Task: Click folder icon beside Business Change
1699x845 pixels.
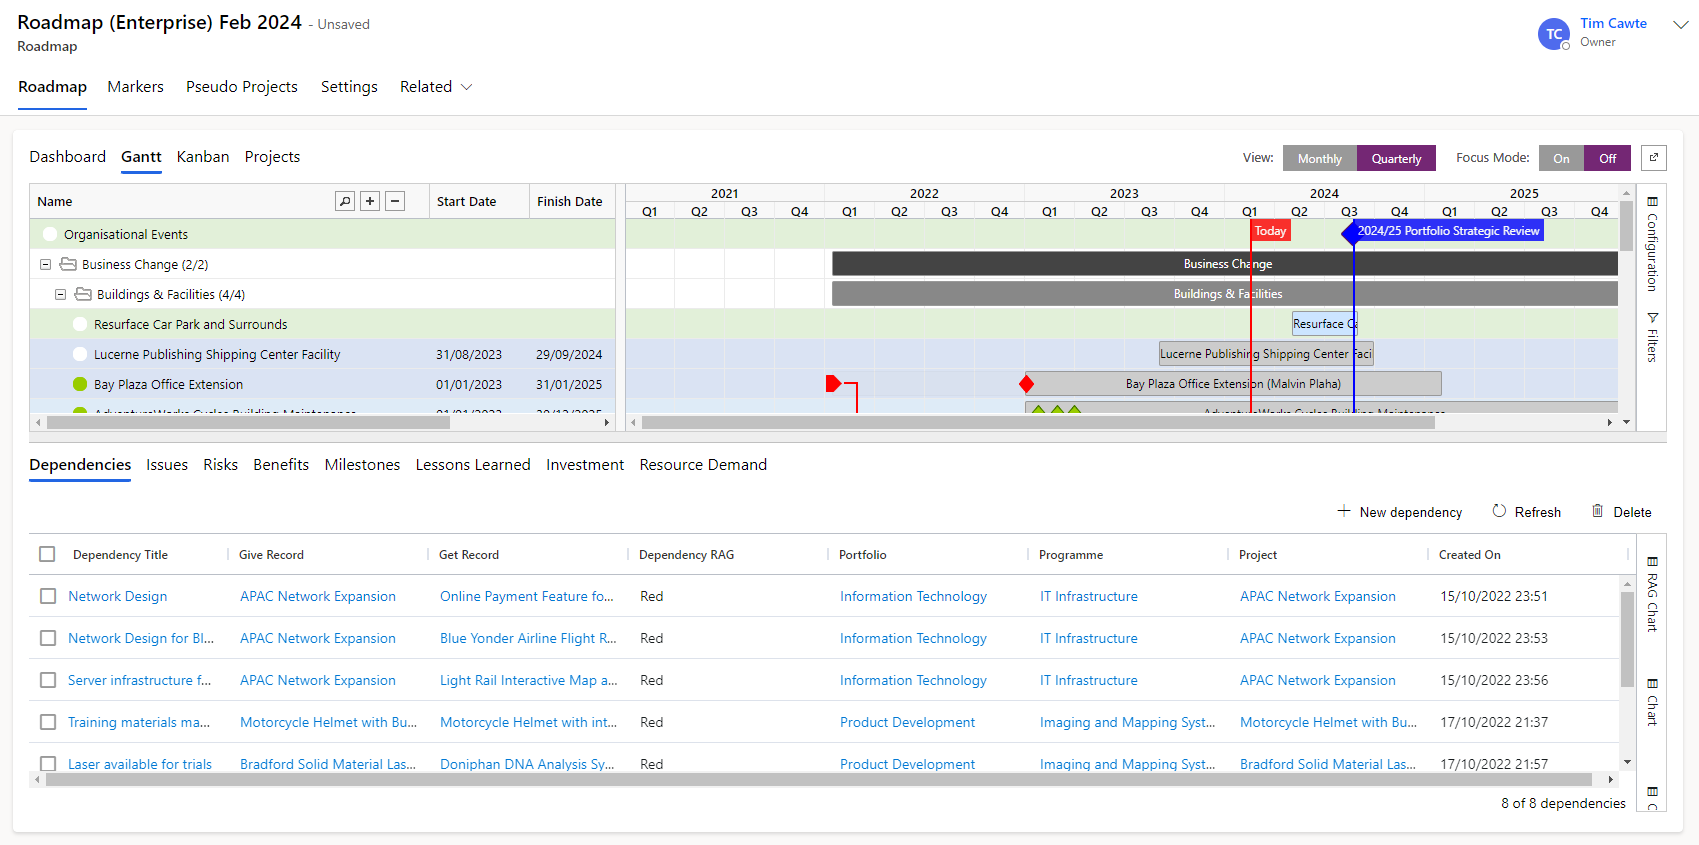Action: click(x=68, y=264)
